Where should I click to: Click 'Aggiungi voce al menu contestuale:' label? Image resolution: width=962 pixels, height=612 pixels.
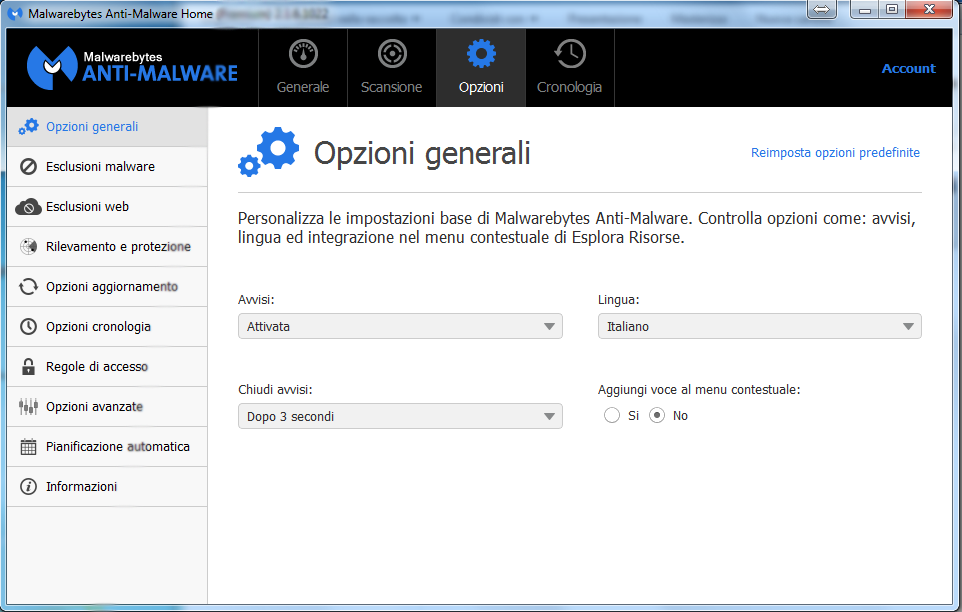(x=699, y=390)
